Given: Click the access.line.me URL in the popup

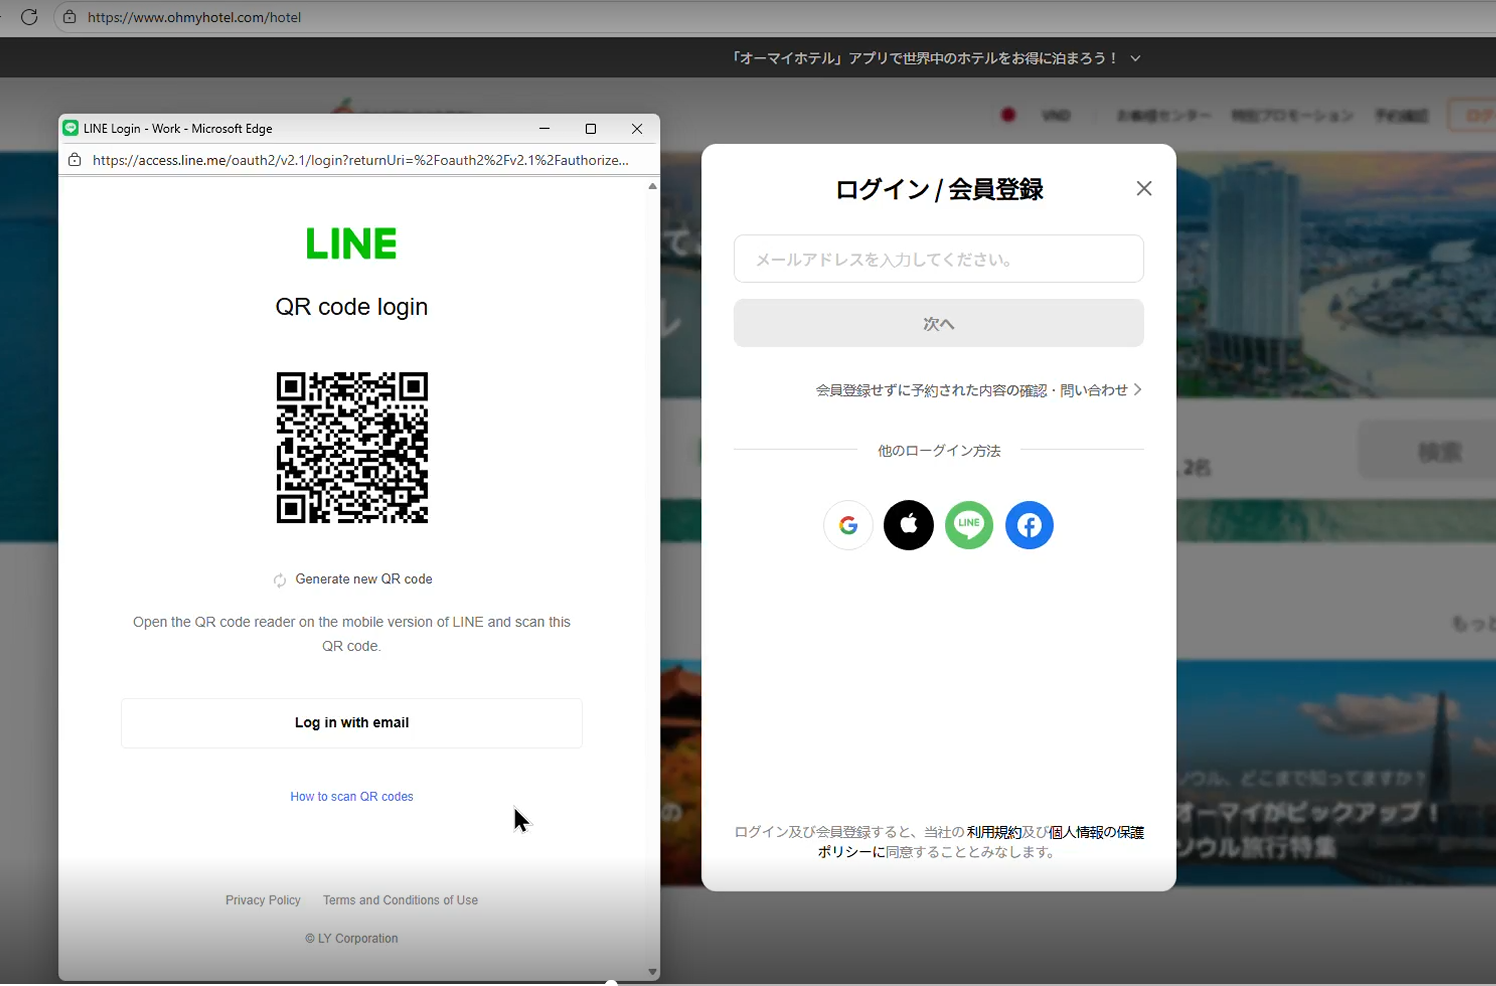Looking at the screenshot, I should pyautogui.click(x=361, y=160).
